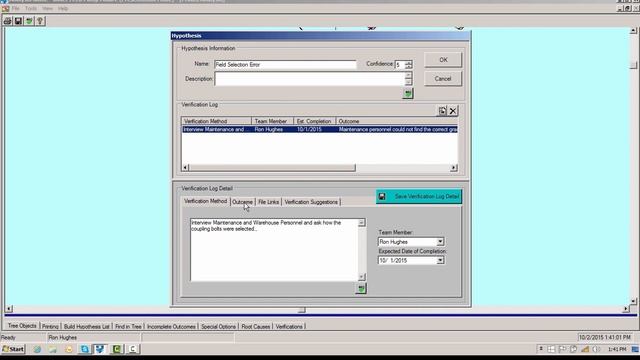Click Ron Hughes in status bar
This screenshot has height=360, width=640.
point(62,338)
